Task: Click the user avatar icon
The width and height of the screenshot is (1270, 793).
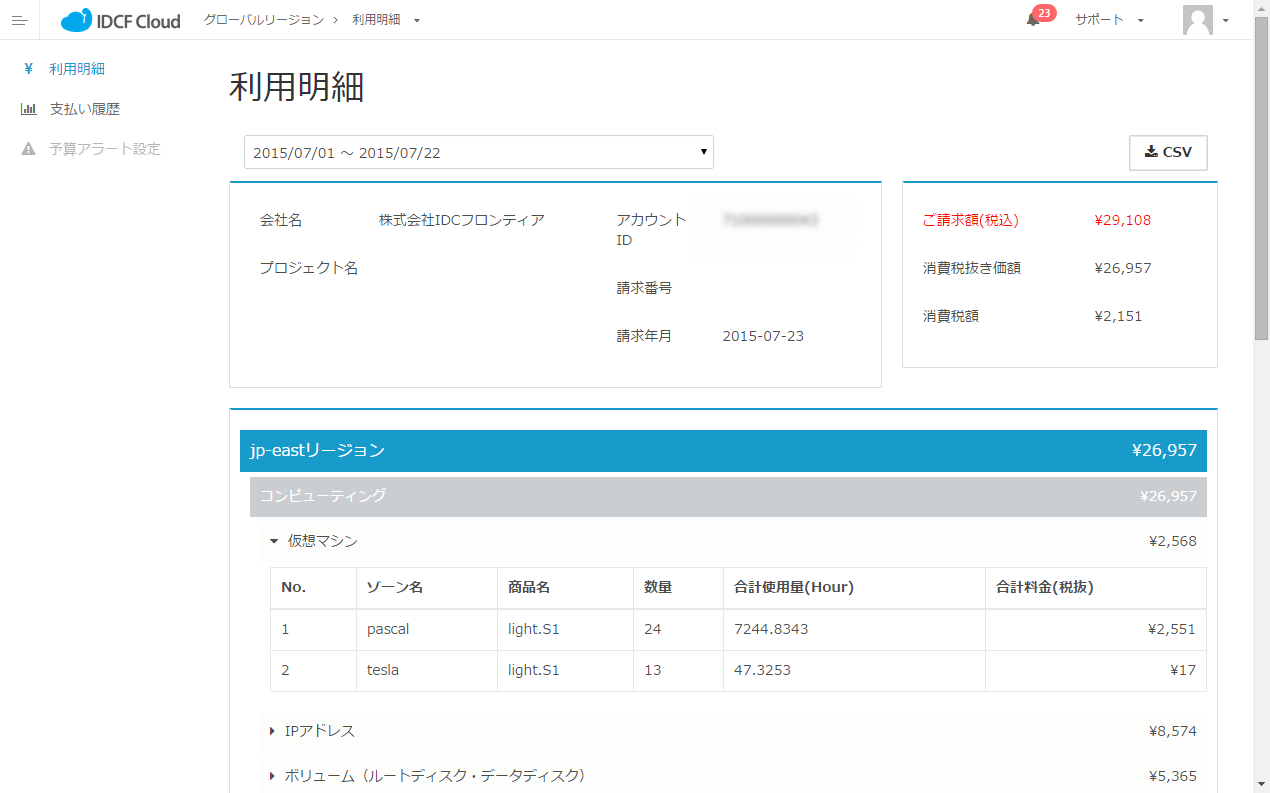Action: point(1197,20)
